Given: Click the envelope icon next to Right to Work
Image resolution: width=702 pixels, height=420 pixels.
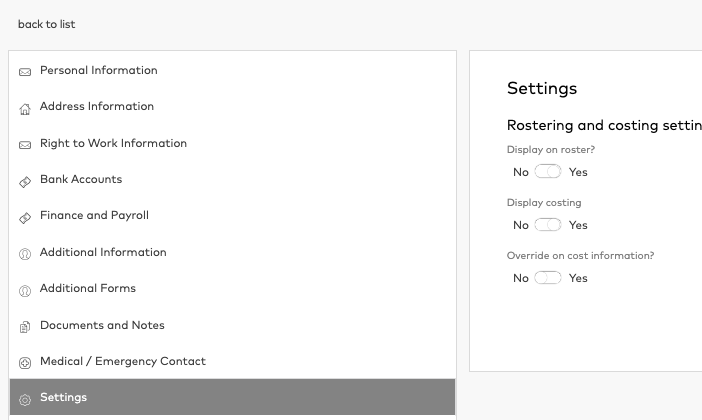Looking at the screenshot, I should pos(25,145).
